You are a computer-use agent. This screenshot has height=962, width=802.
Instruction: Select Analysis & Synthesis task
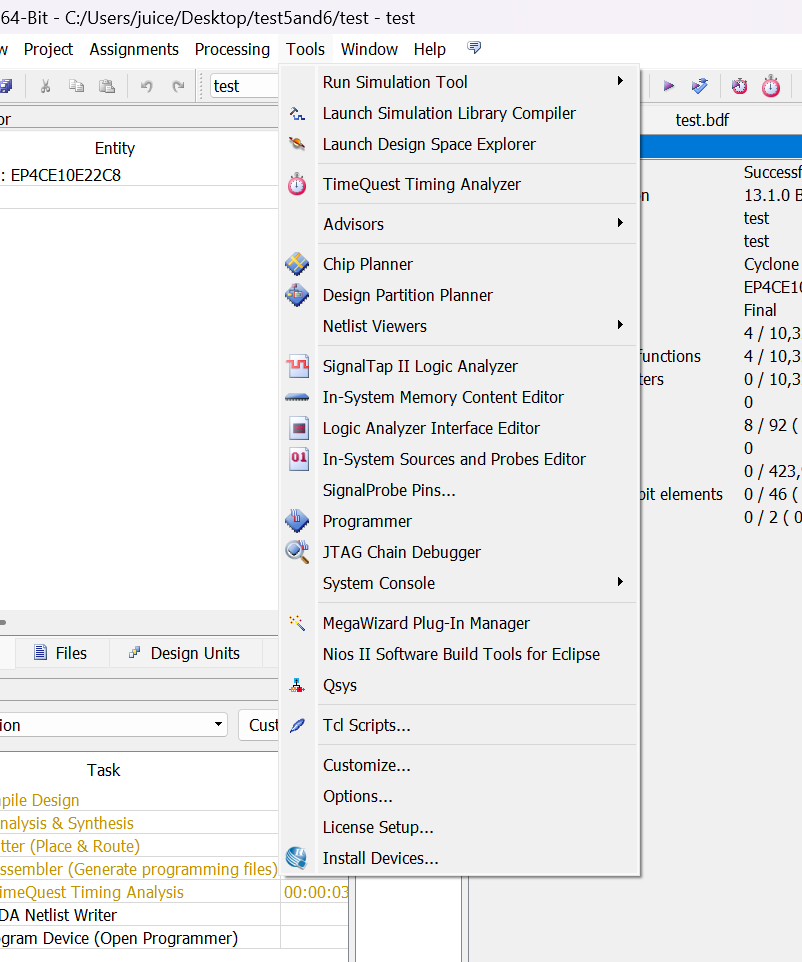pos(67,823)
